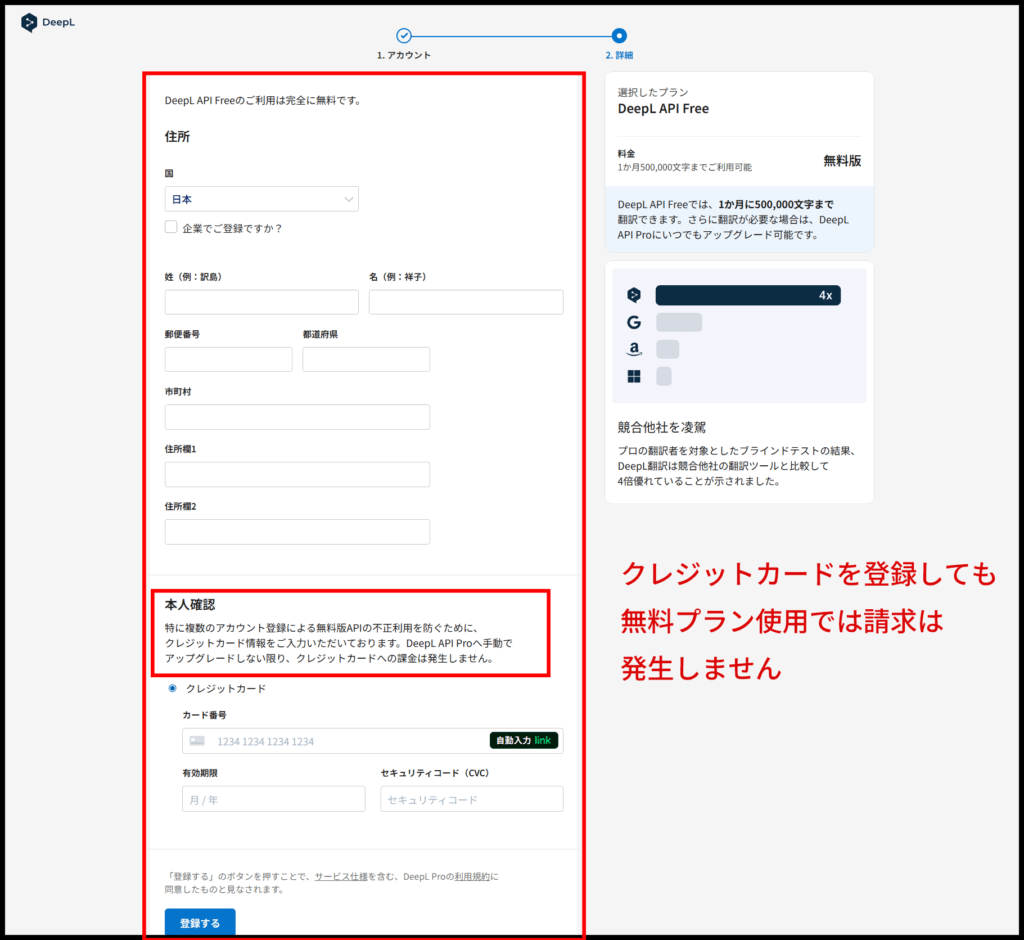Click the country dropdown chevron arrow
This screenshot has width=1024, height=940.
pyautogui.click(x=349, y=199)
